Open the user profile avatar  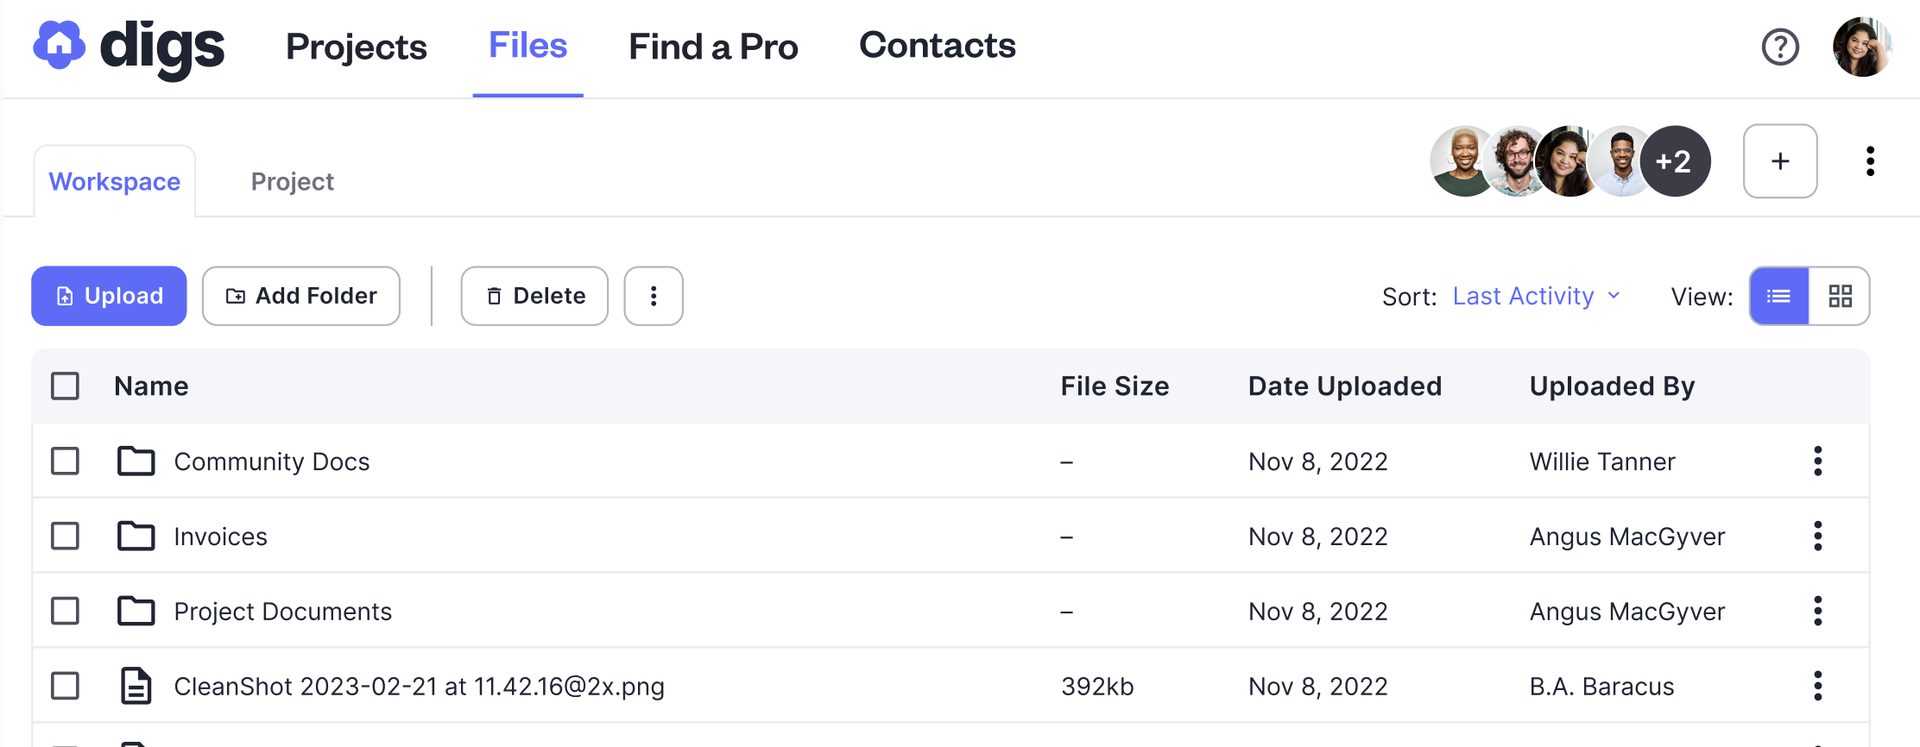click(1861, 47)
